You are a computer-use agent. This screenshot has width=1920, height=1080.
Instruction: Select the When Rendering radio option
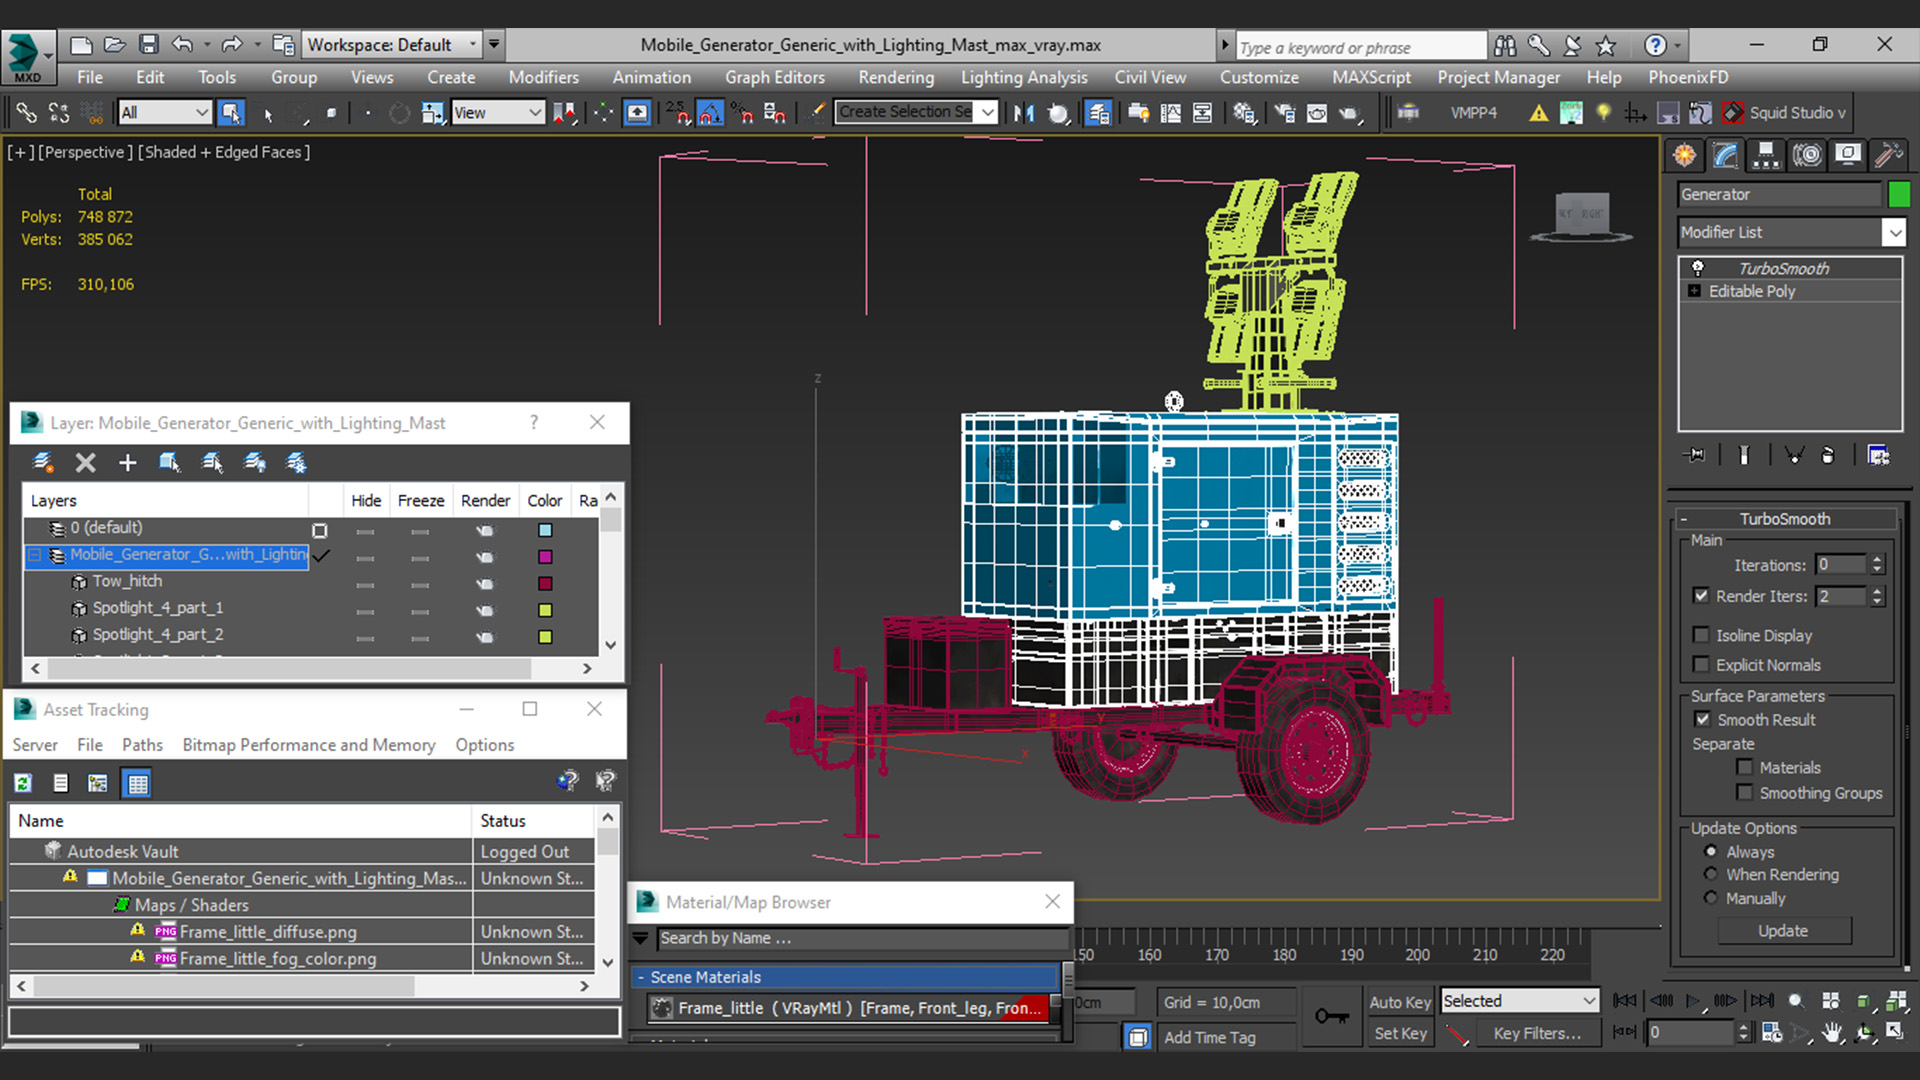click(x=1711, y=875)
